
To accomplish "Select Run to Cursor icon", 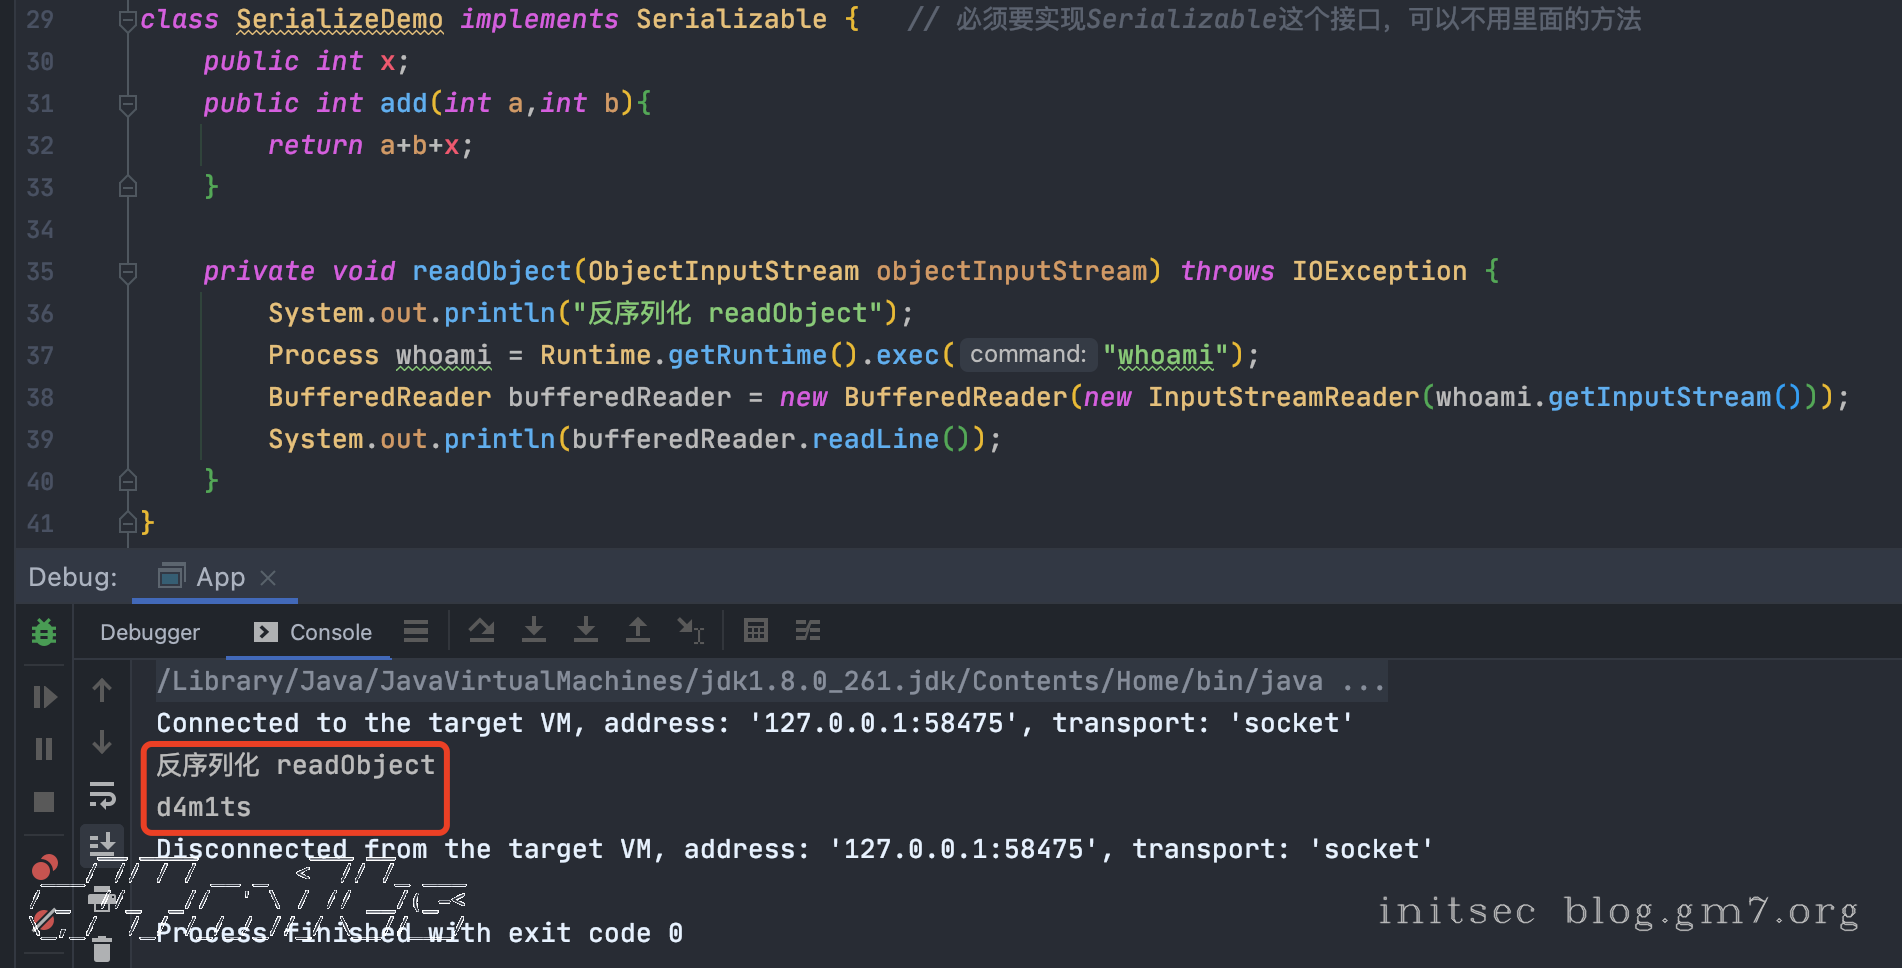I will click(690, 631).
